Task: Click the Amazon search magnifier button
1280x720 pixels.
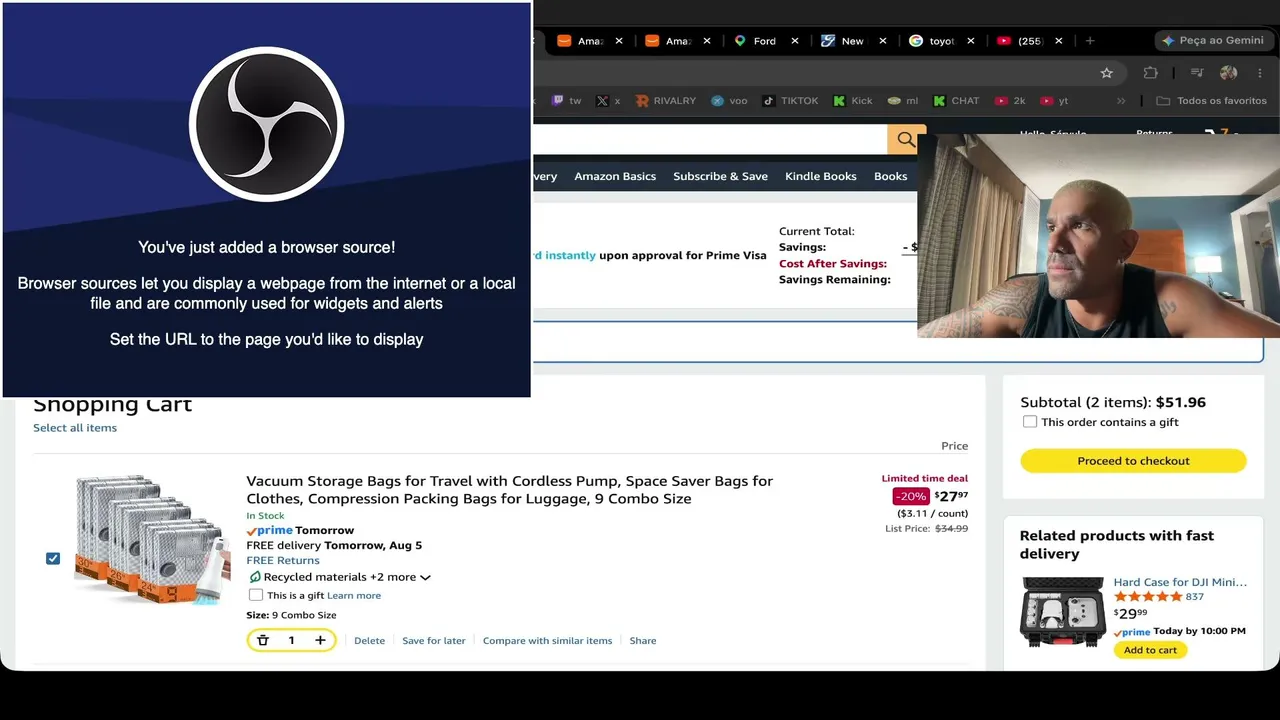Action: pos(906,140)
